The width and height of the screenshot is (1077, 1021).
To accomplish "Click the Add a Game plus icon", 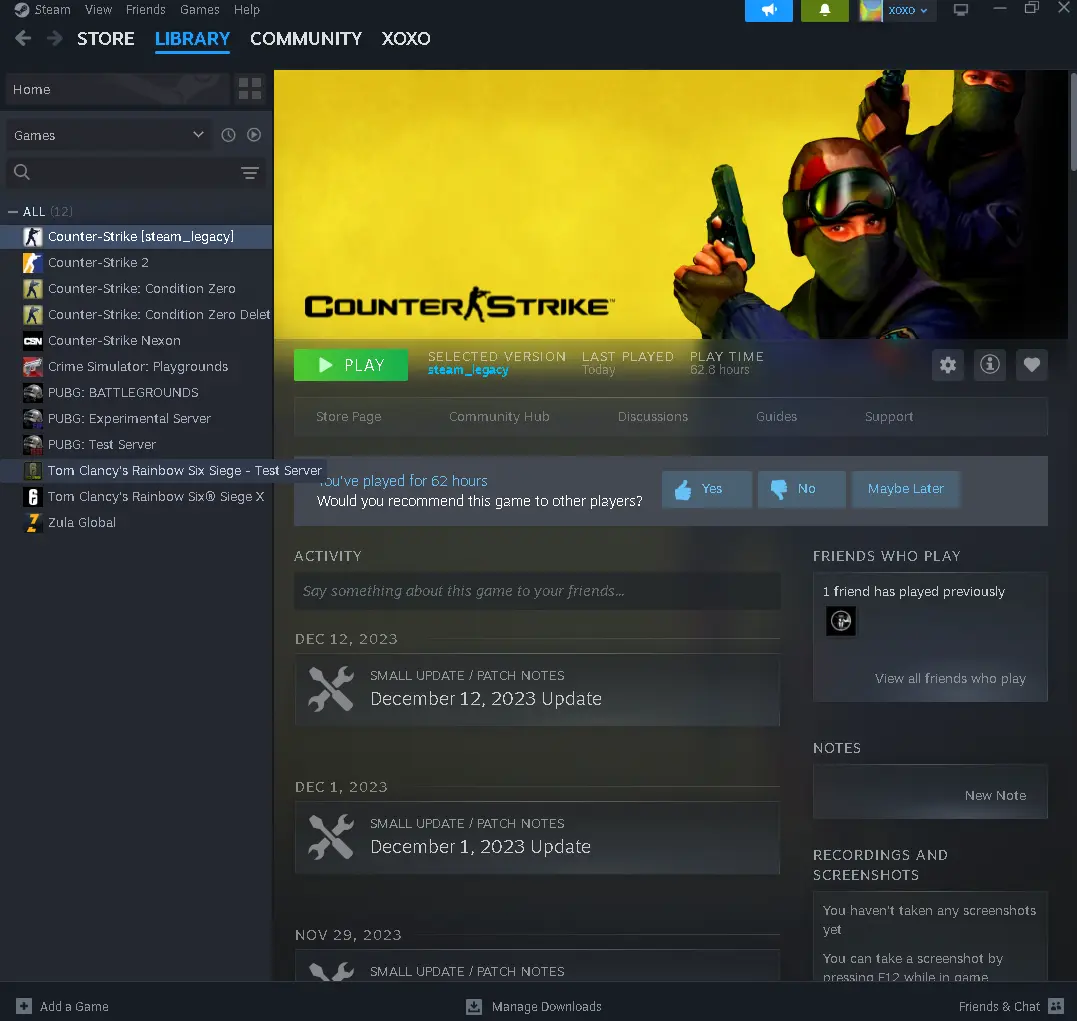I will [24, 1006].
